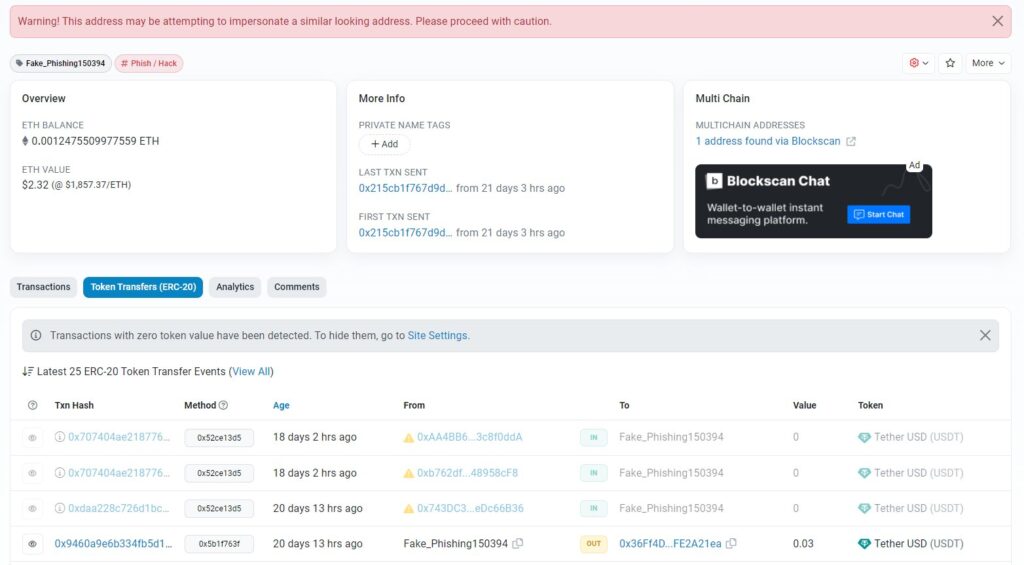1024x565 pixels.
Task: Expand the red gear settings dropdown
Action: point(918,63)
